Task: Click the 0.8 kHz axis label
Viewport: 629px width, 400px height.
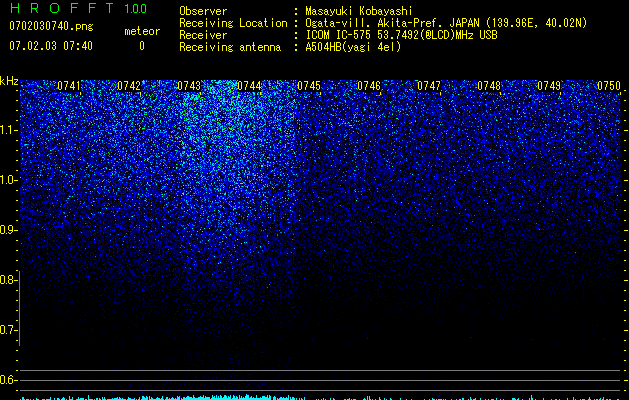Action: 8,280
